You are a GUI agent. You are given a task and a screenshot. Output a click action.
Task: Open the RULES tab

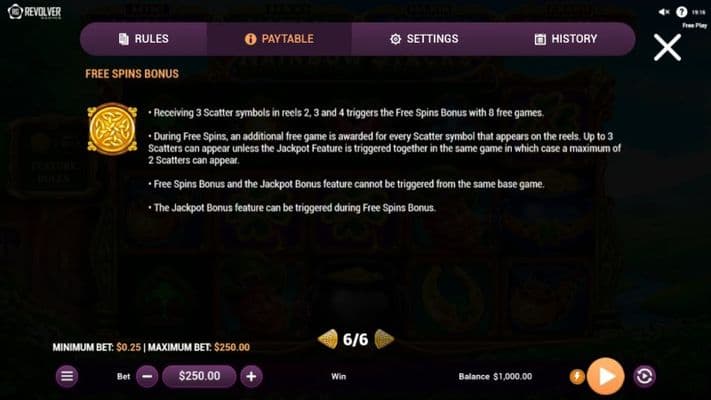point(144,39)
